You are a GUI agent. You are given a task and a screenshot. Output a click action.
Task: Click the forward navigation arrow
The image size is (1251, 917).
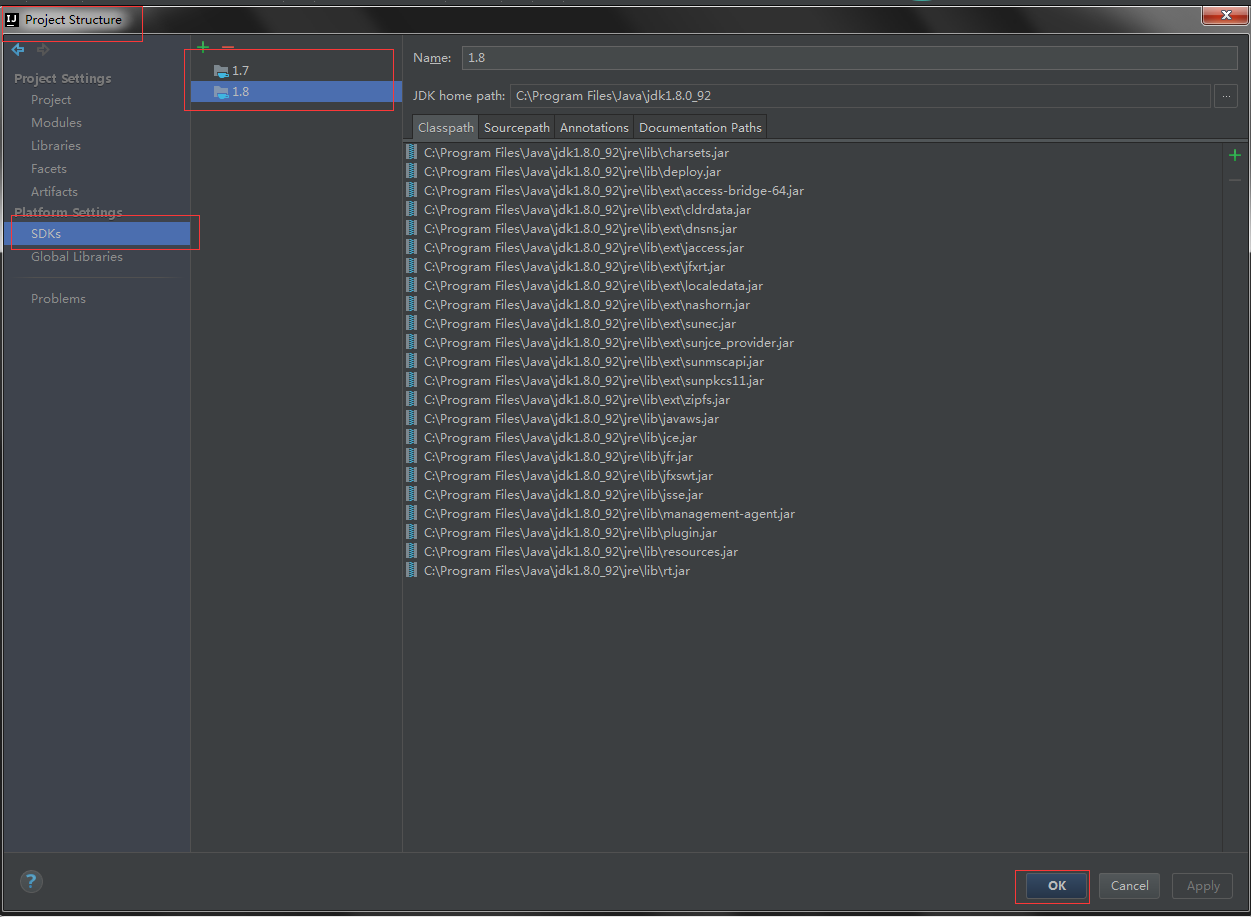pyautogui.click(x=43, y=49)
